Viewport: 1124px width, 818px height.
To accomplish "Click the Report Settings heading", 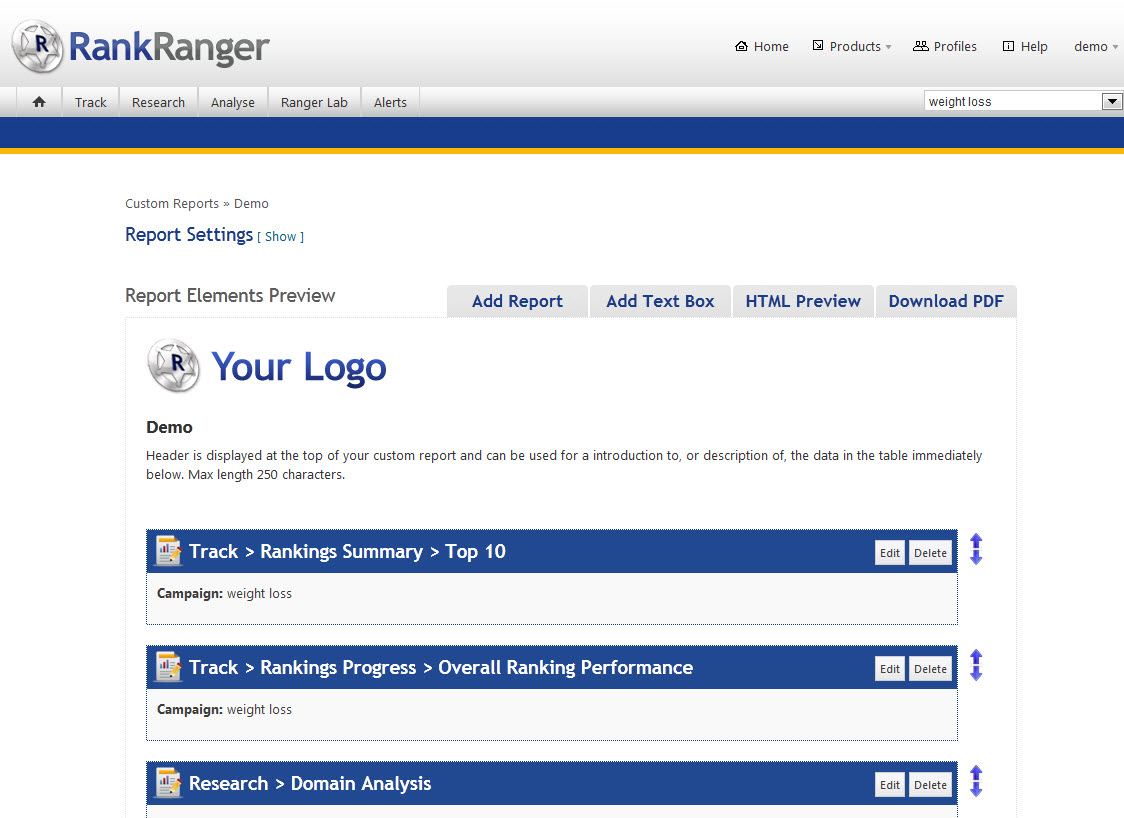I will click(189, 234).
